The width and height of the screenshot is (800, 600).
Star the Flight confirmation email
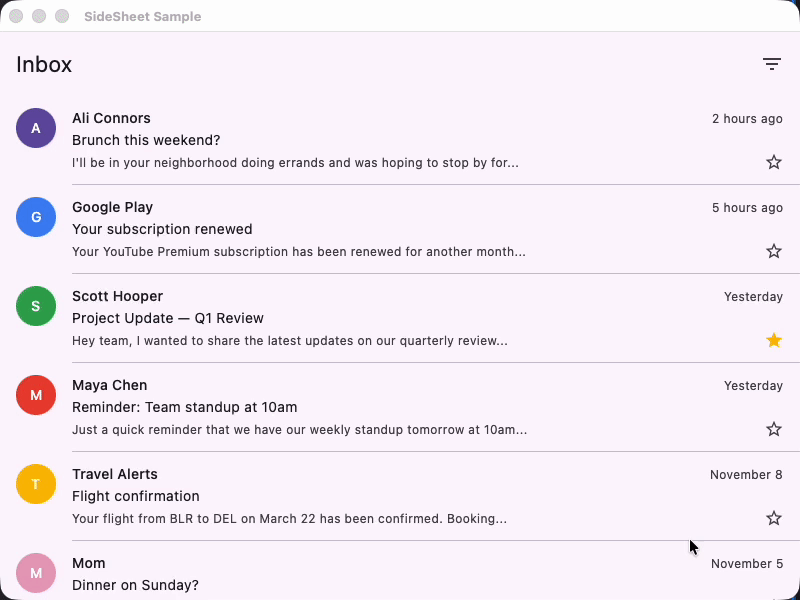[773, 518]
